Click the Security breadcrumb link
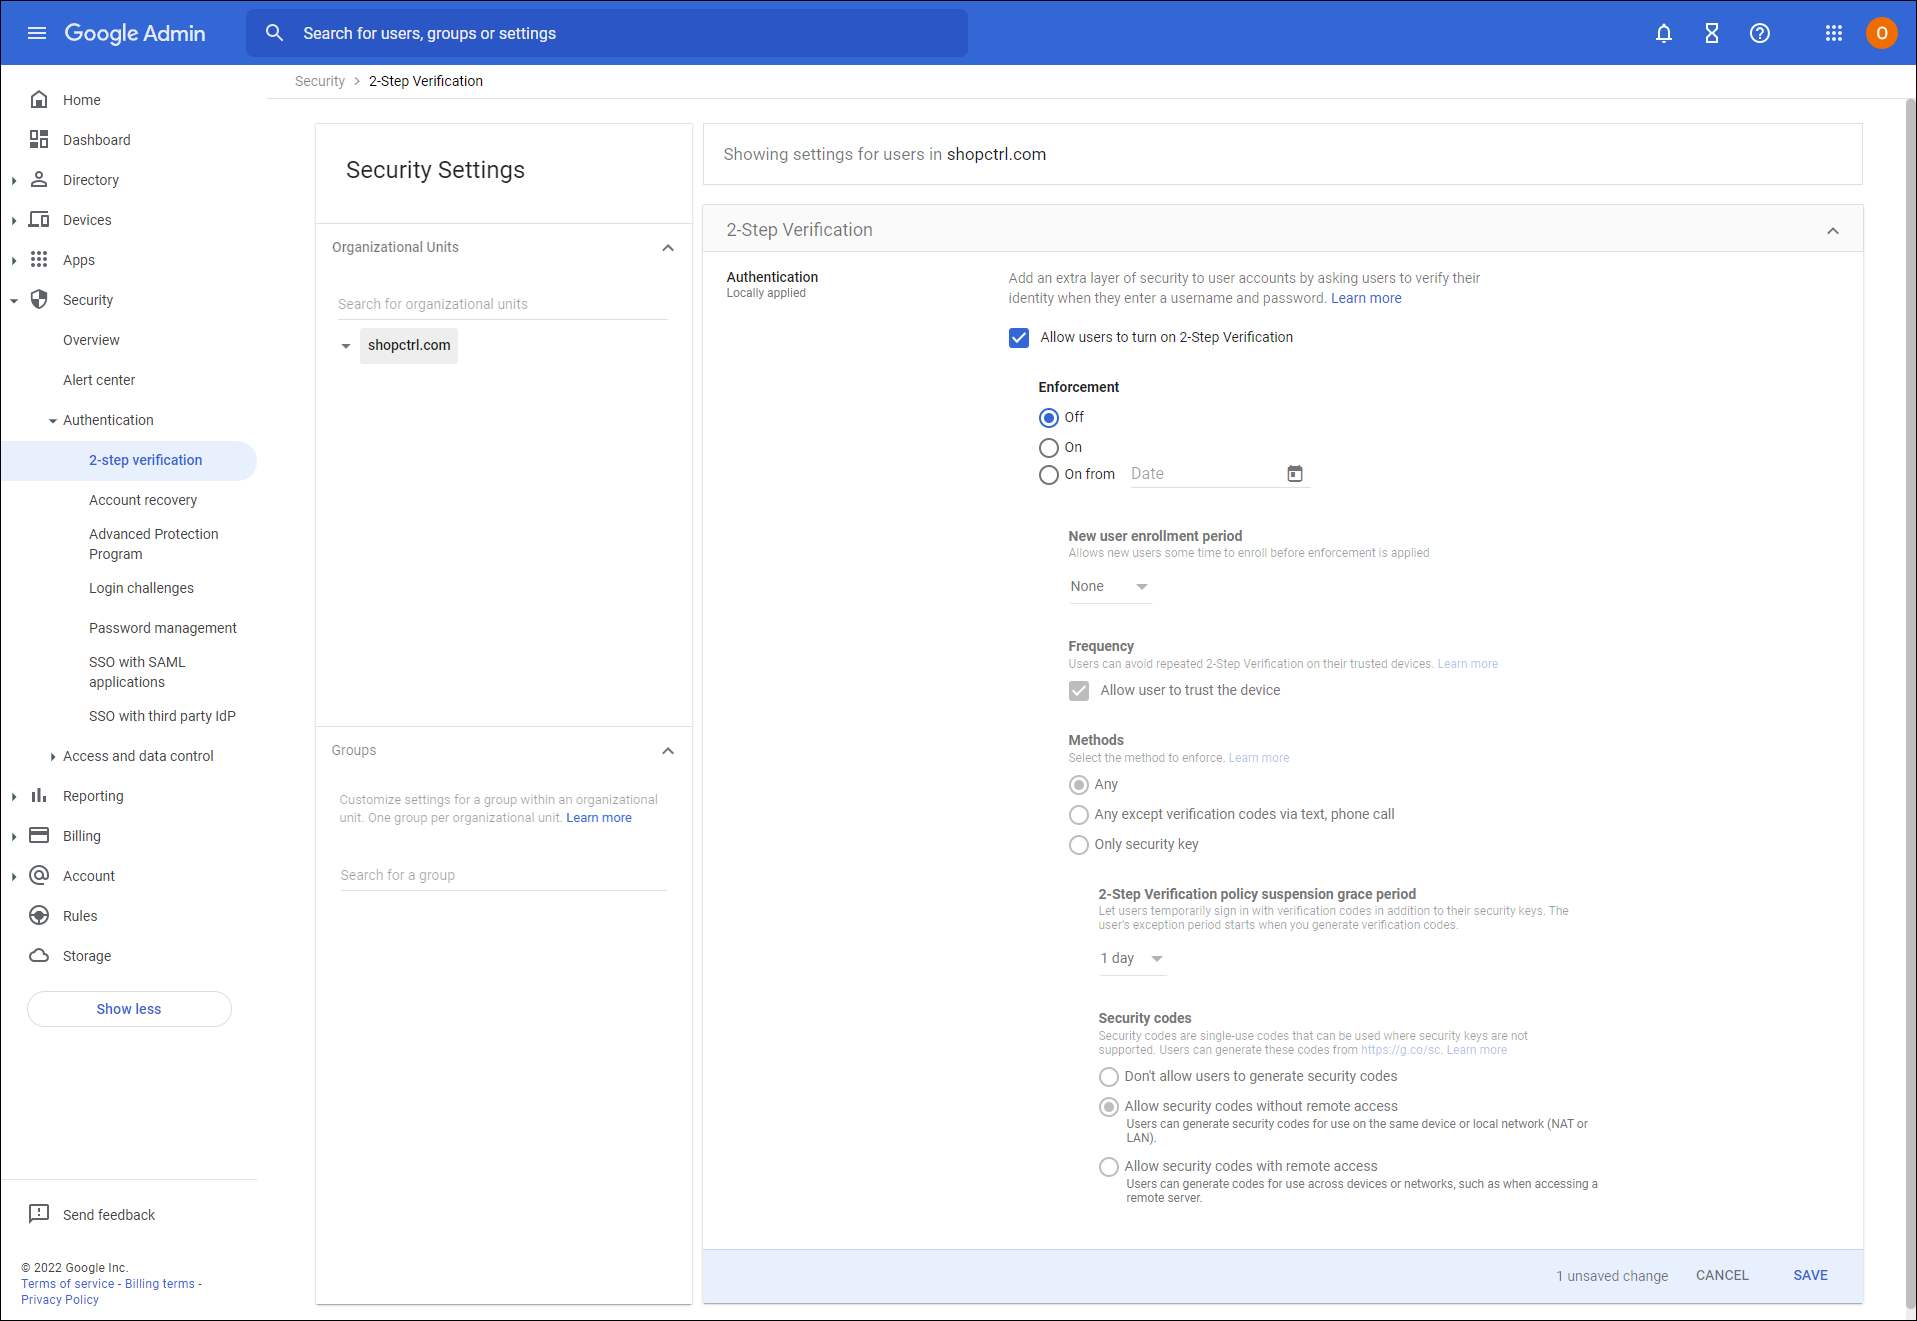1917x1321 pixels. click(320, 81)
